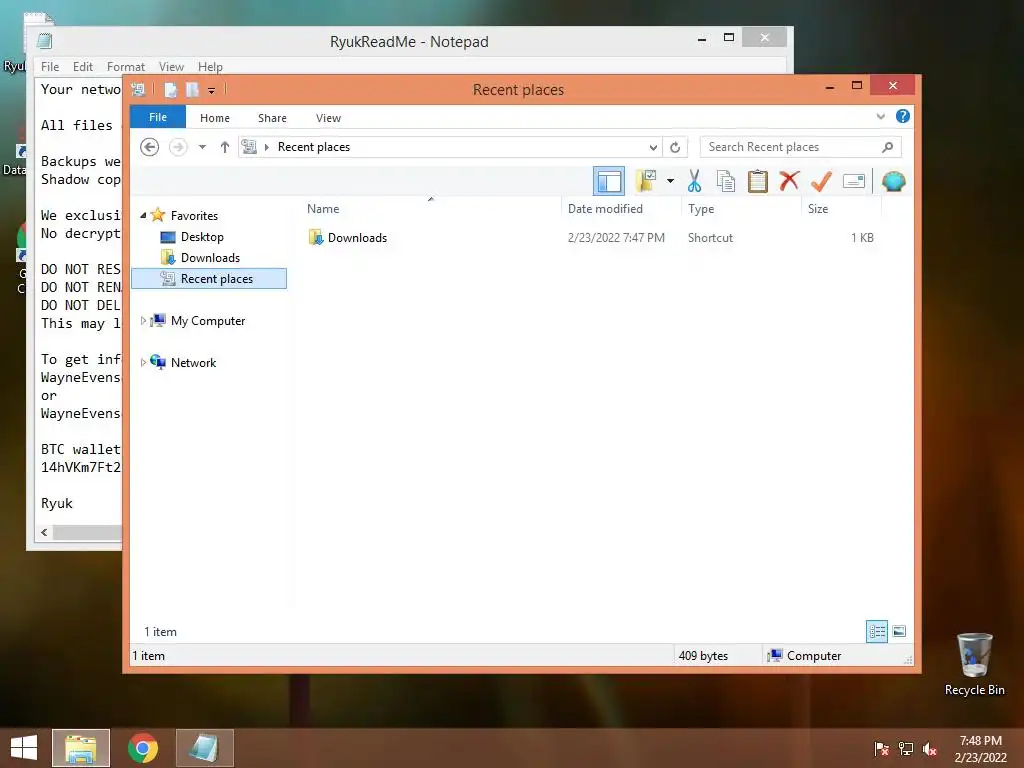Open the Format menu in Notepad
This screenshot has height=768, width=1024.
pyautogui.click(x=125, y=67)
